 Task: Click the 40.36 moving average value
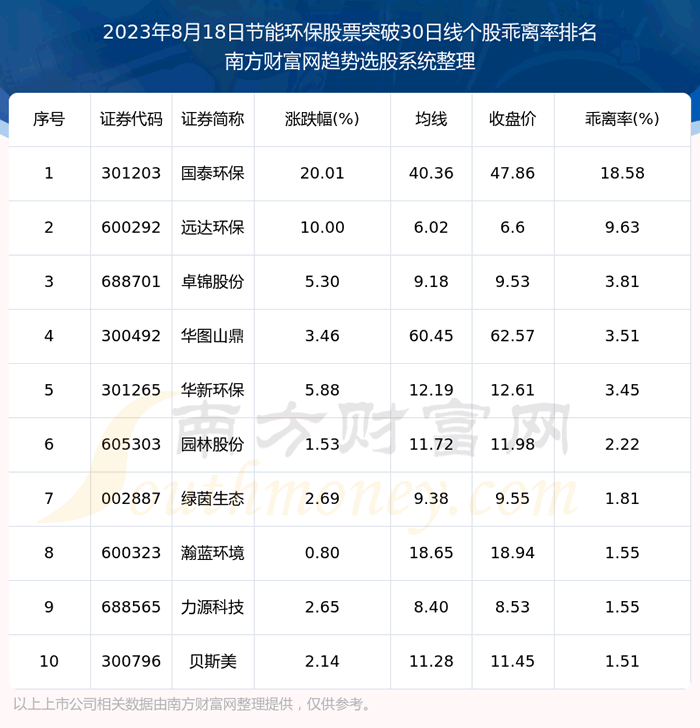point(431,173)
